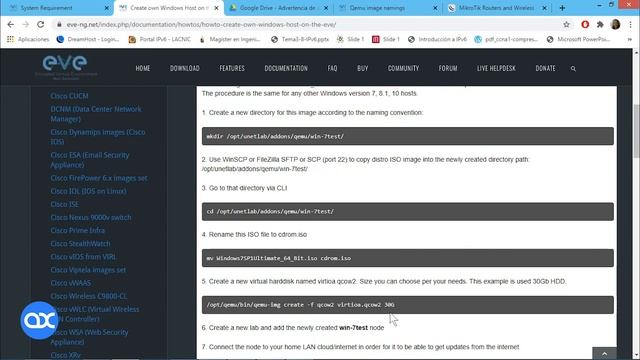Open the Chrome three-dot menu
640x360 pixels.
[630, 24]
